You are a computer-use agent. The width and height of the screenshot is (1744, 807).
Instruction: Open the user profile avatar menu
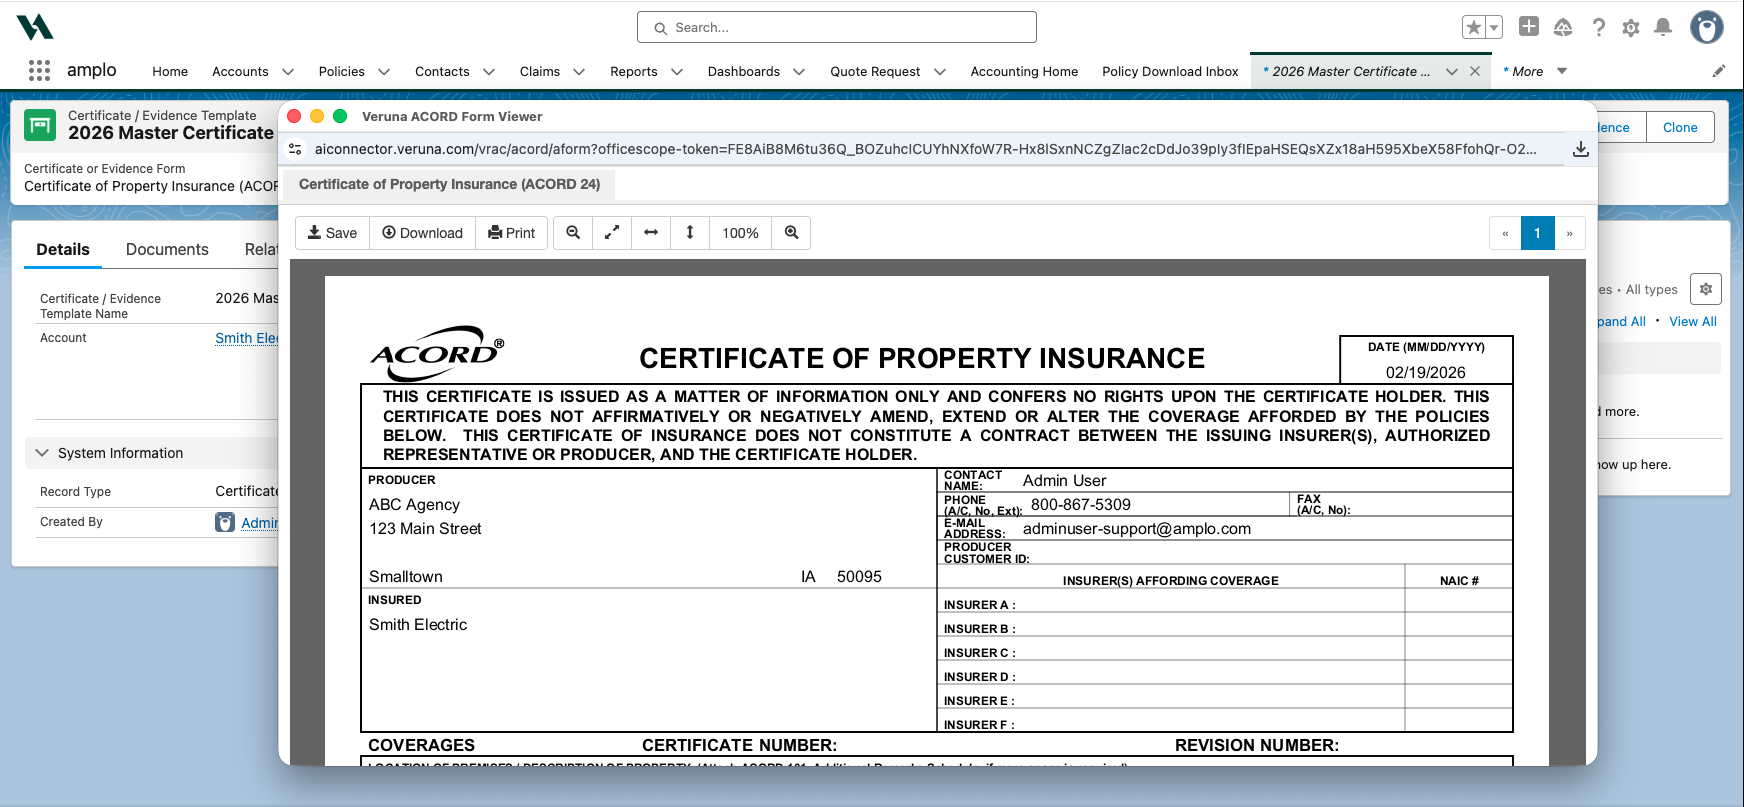click(x=1707, y=27)
